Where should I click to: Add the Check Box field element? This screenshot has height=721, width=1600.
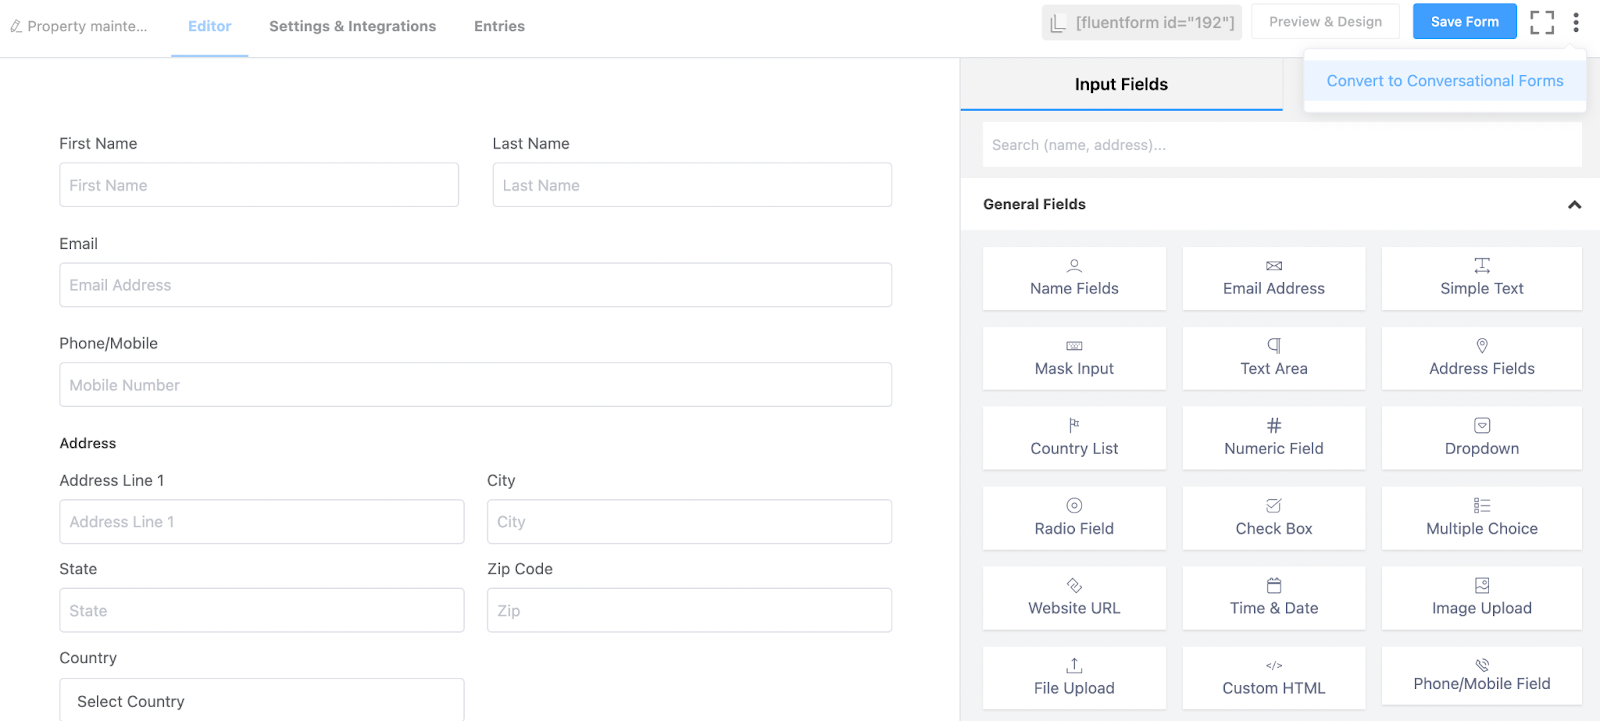(1273, 518)
